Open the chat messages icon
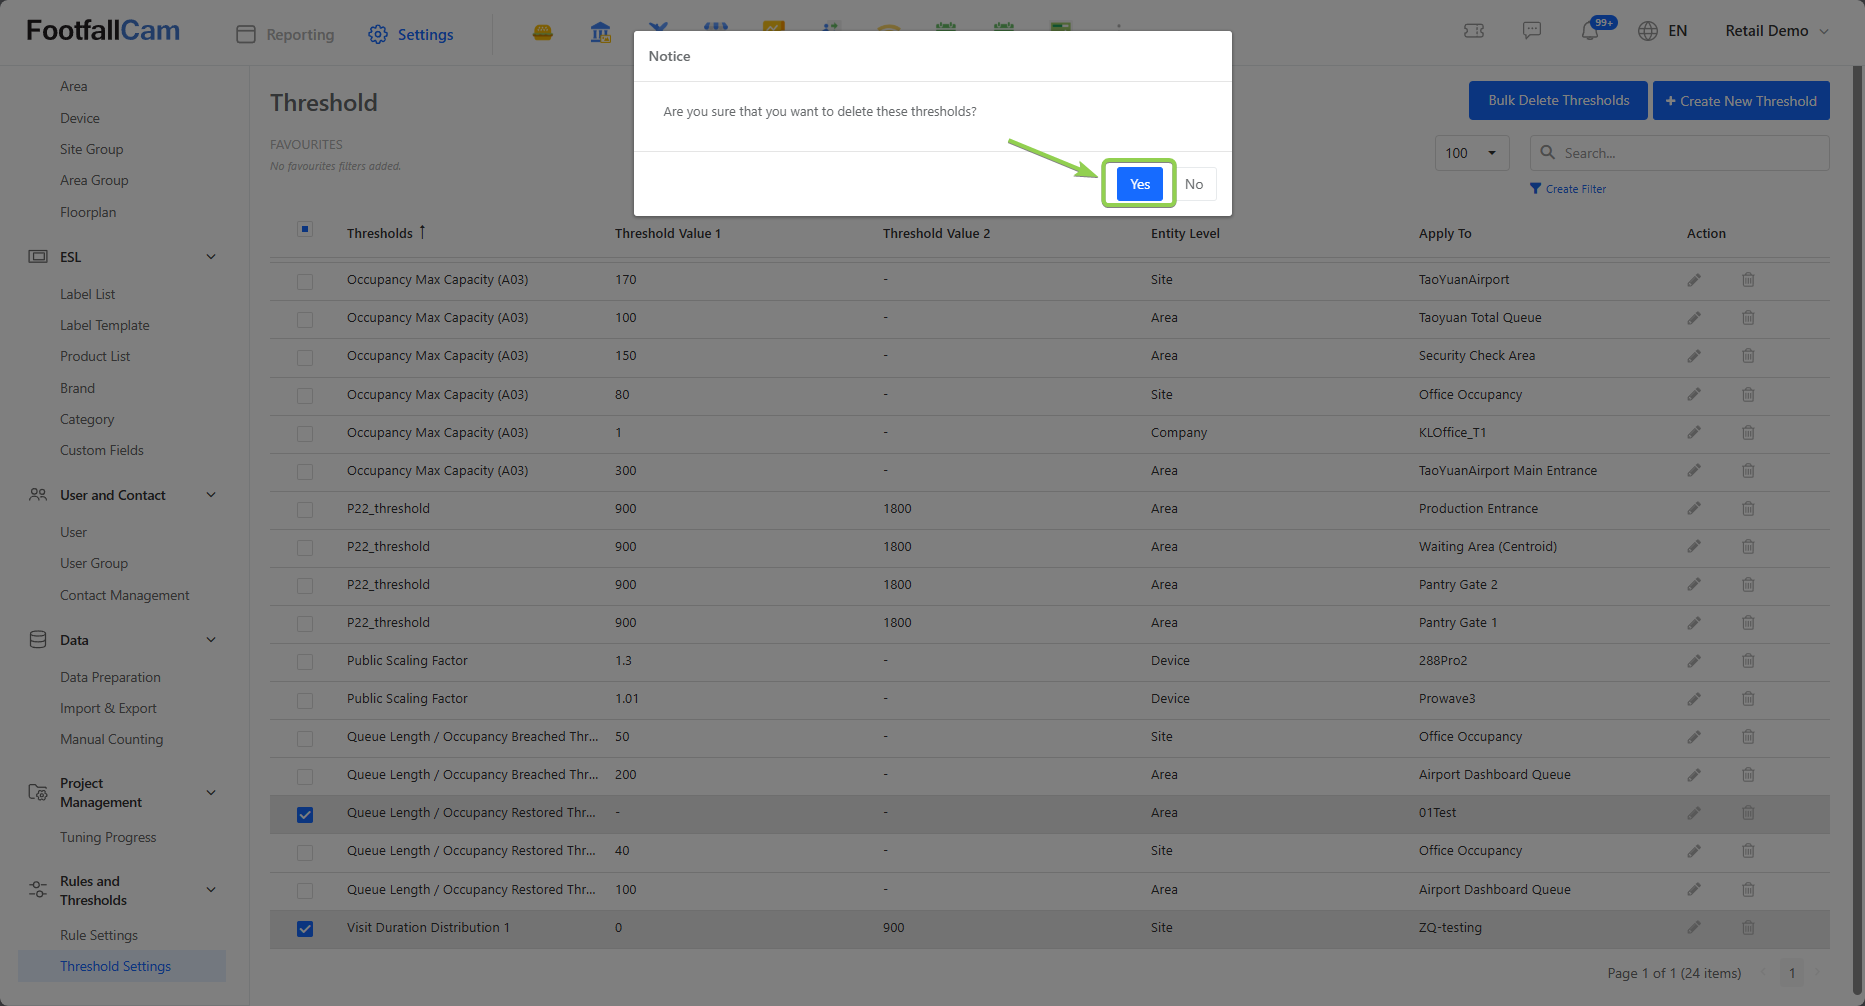 click(x=1531, y=31)
